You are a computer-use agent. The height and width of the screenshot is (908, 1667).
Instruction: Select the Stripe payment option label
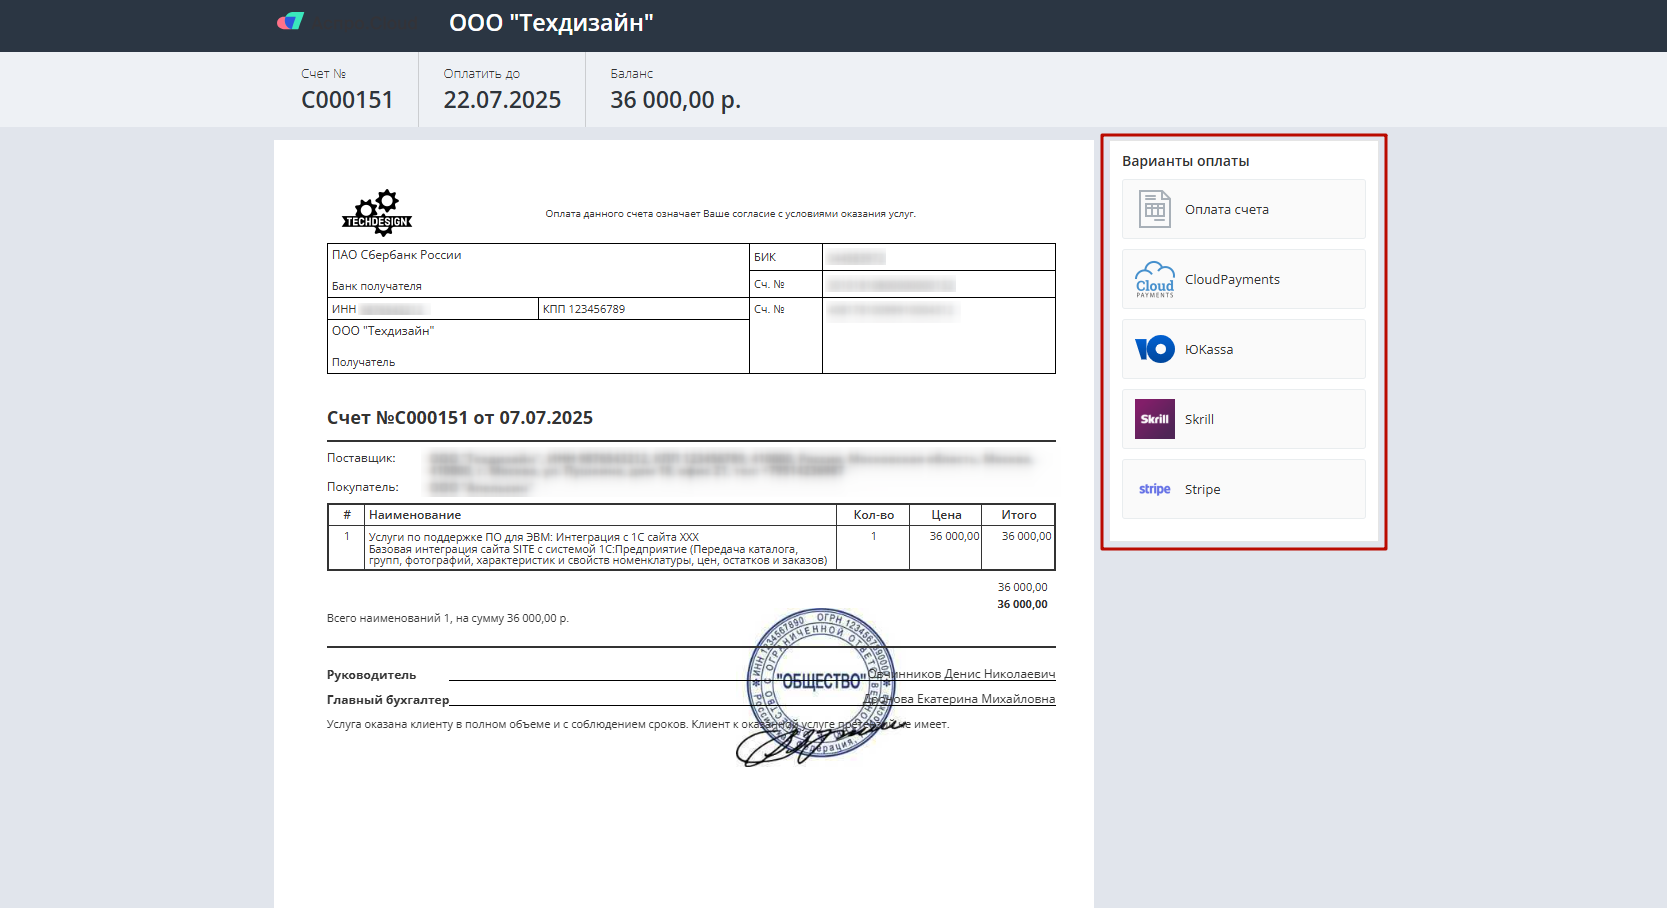pyautogui.click(x=1202, y=490)
